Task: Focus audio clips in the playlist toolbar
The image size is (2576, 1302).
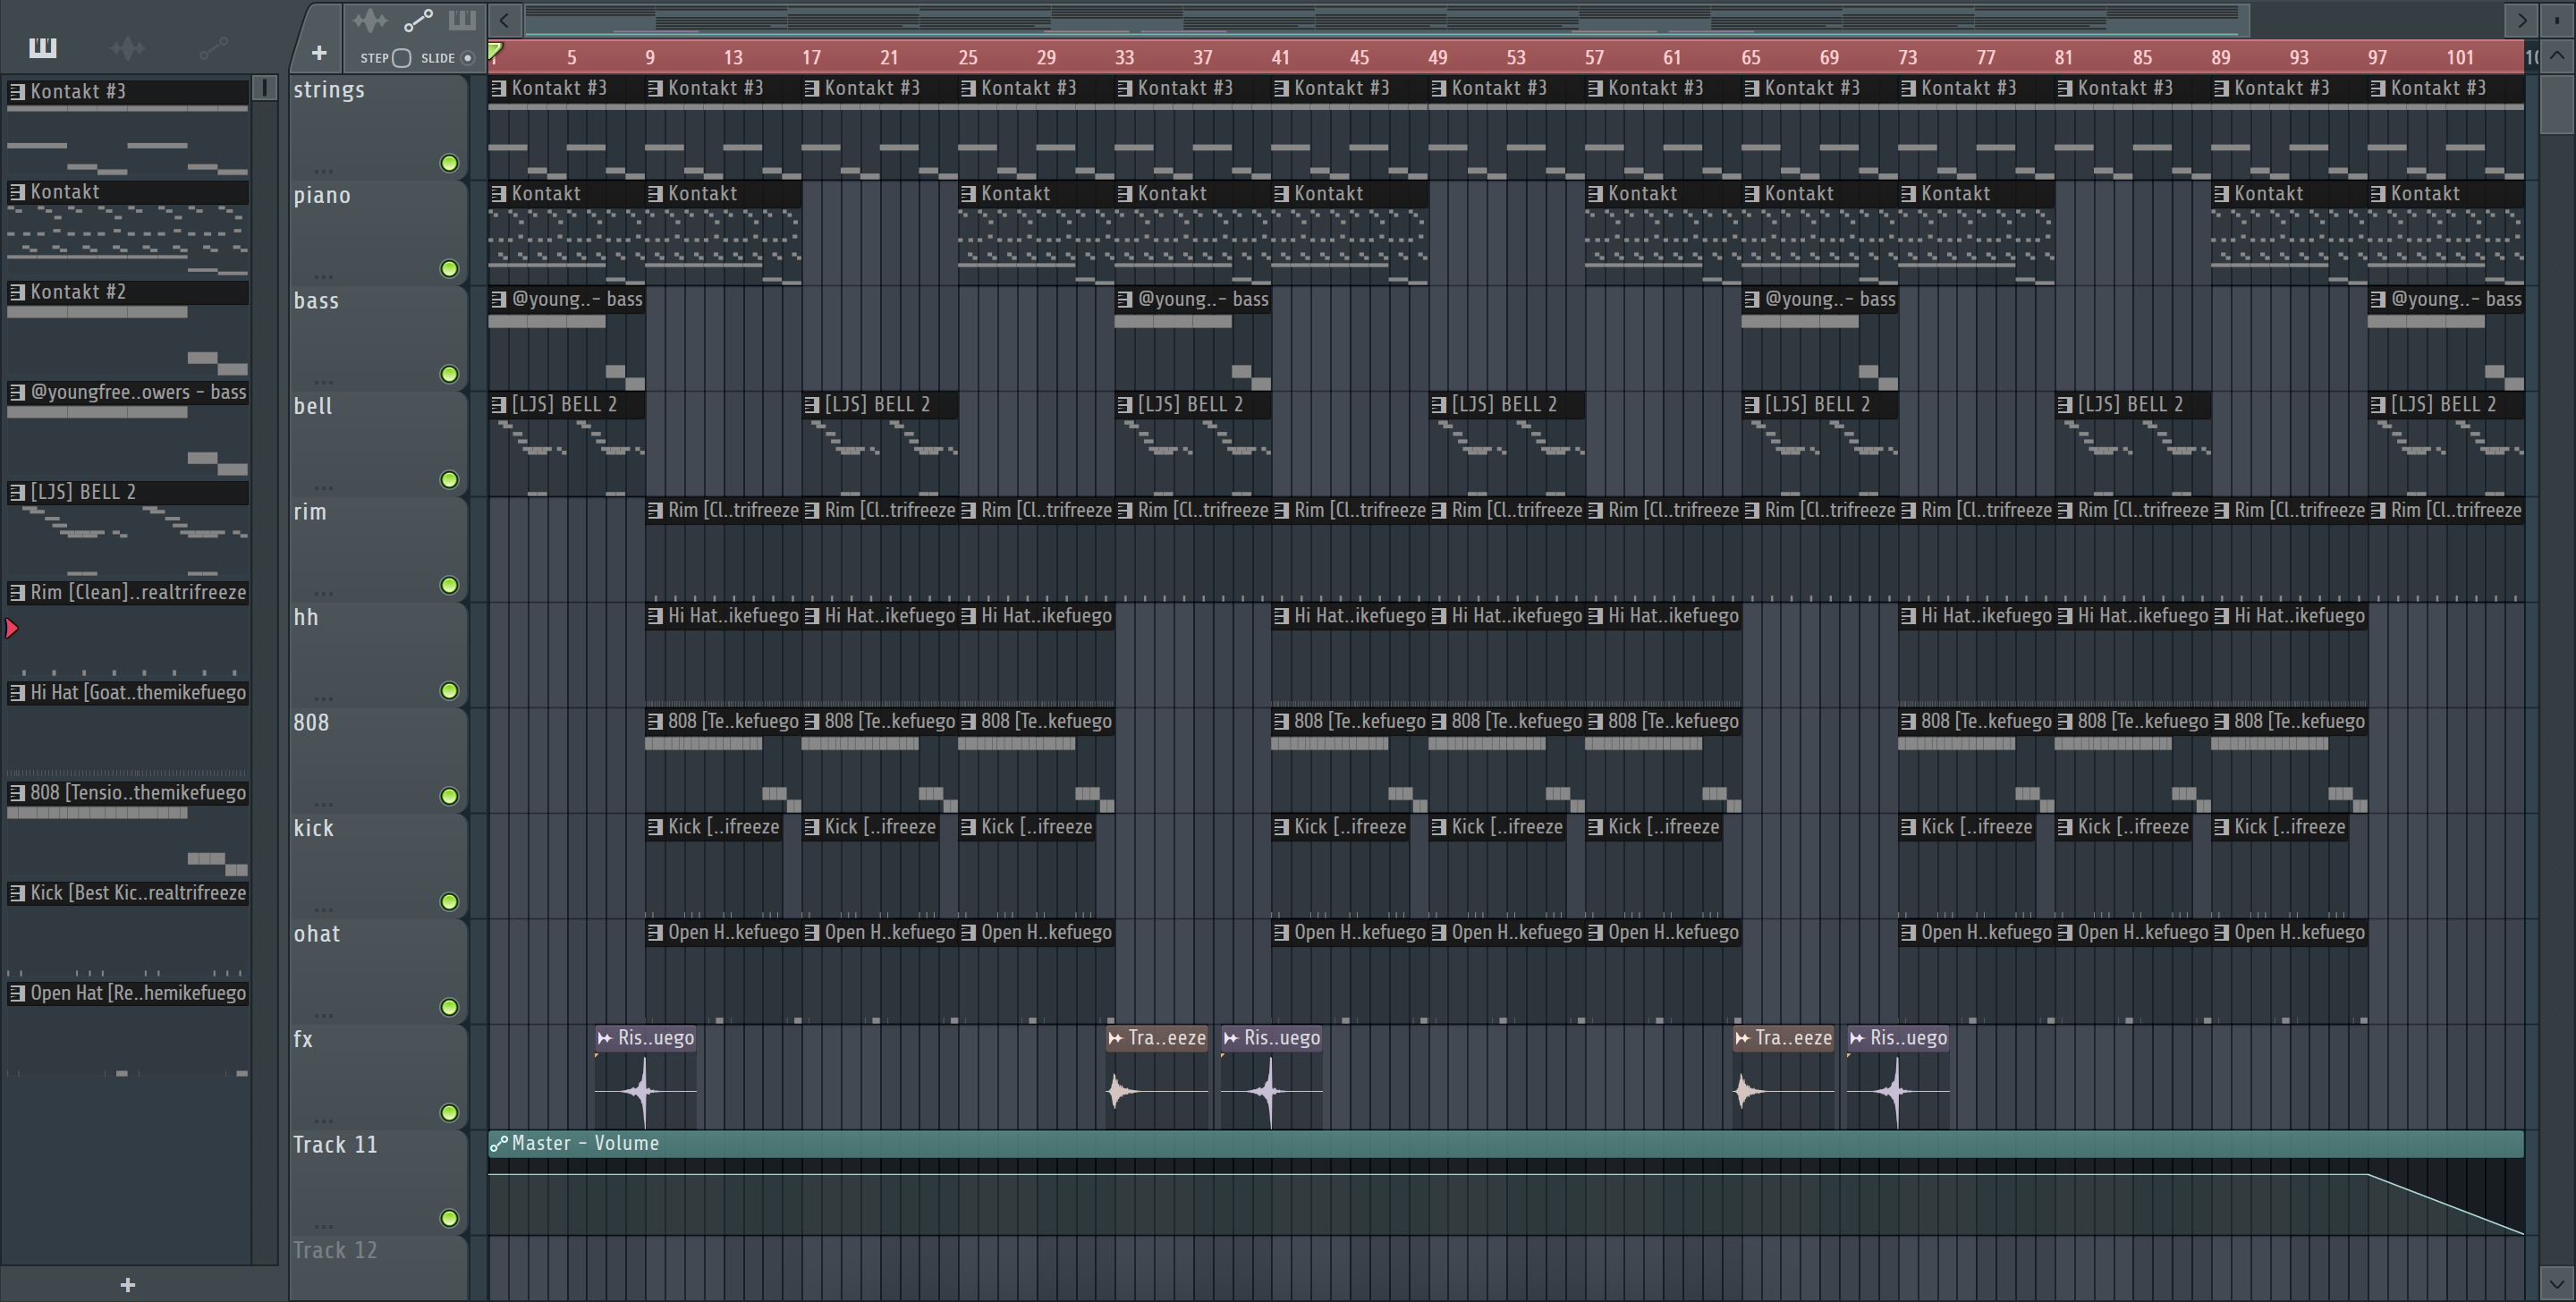Action: (370, 20)
